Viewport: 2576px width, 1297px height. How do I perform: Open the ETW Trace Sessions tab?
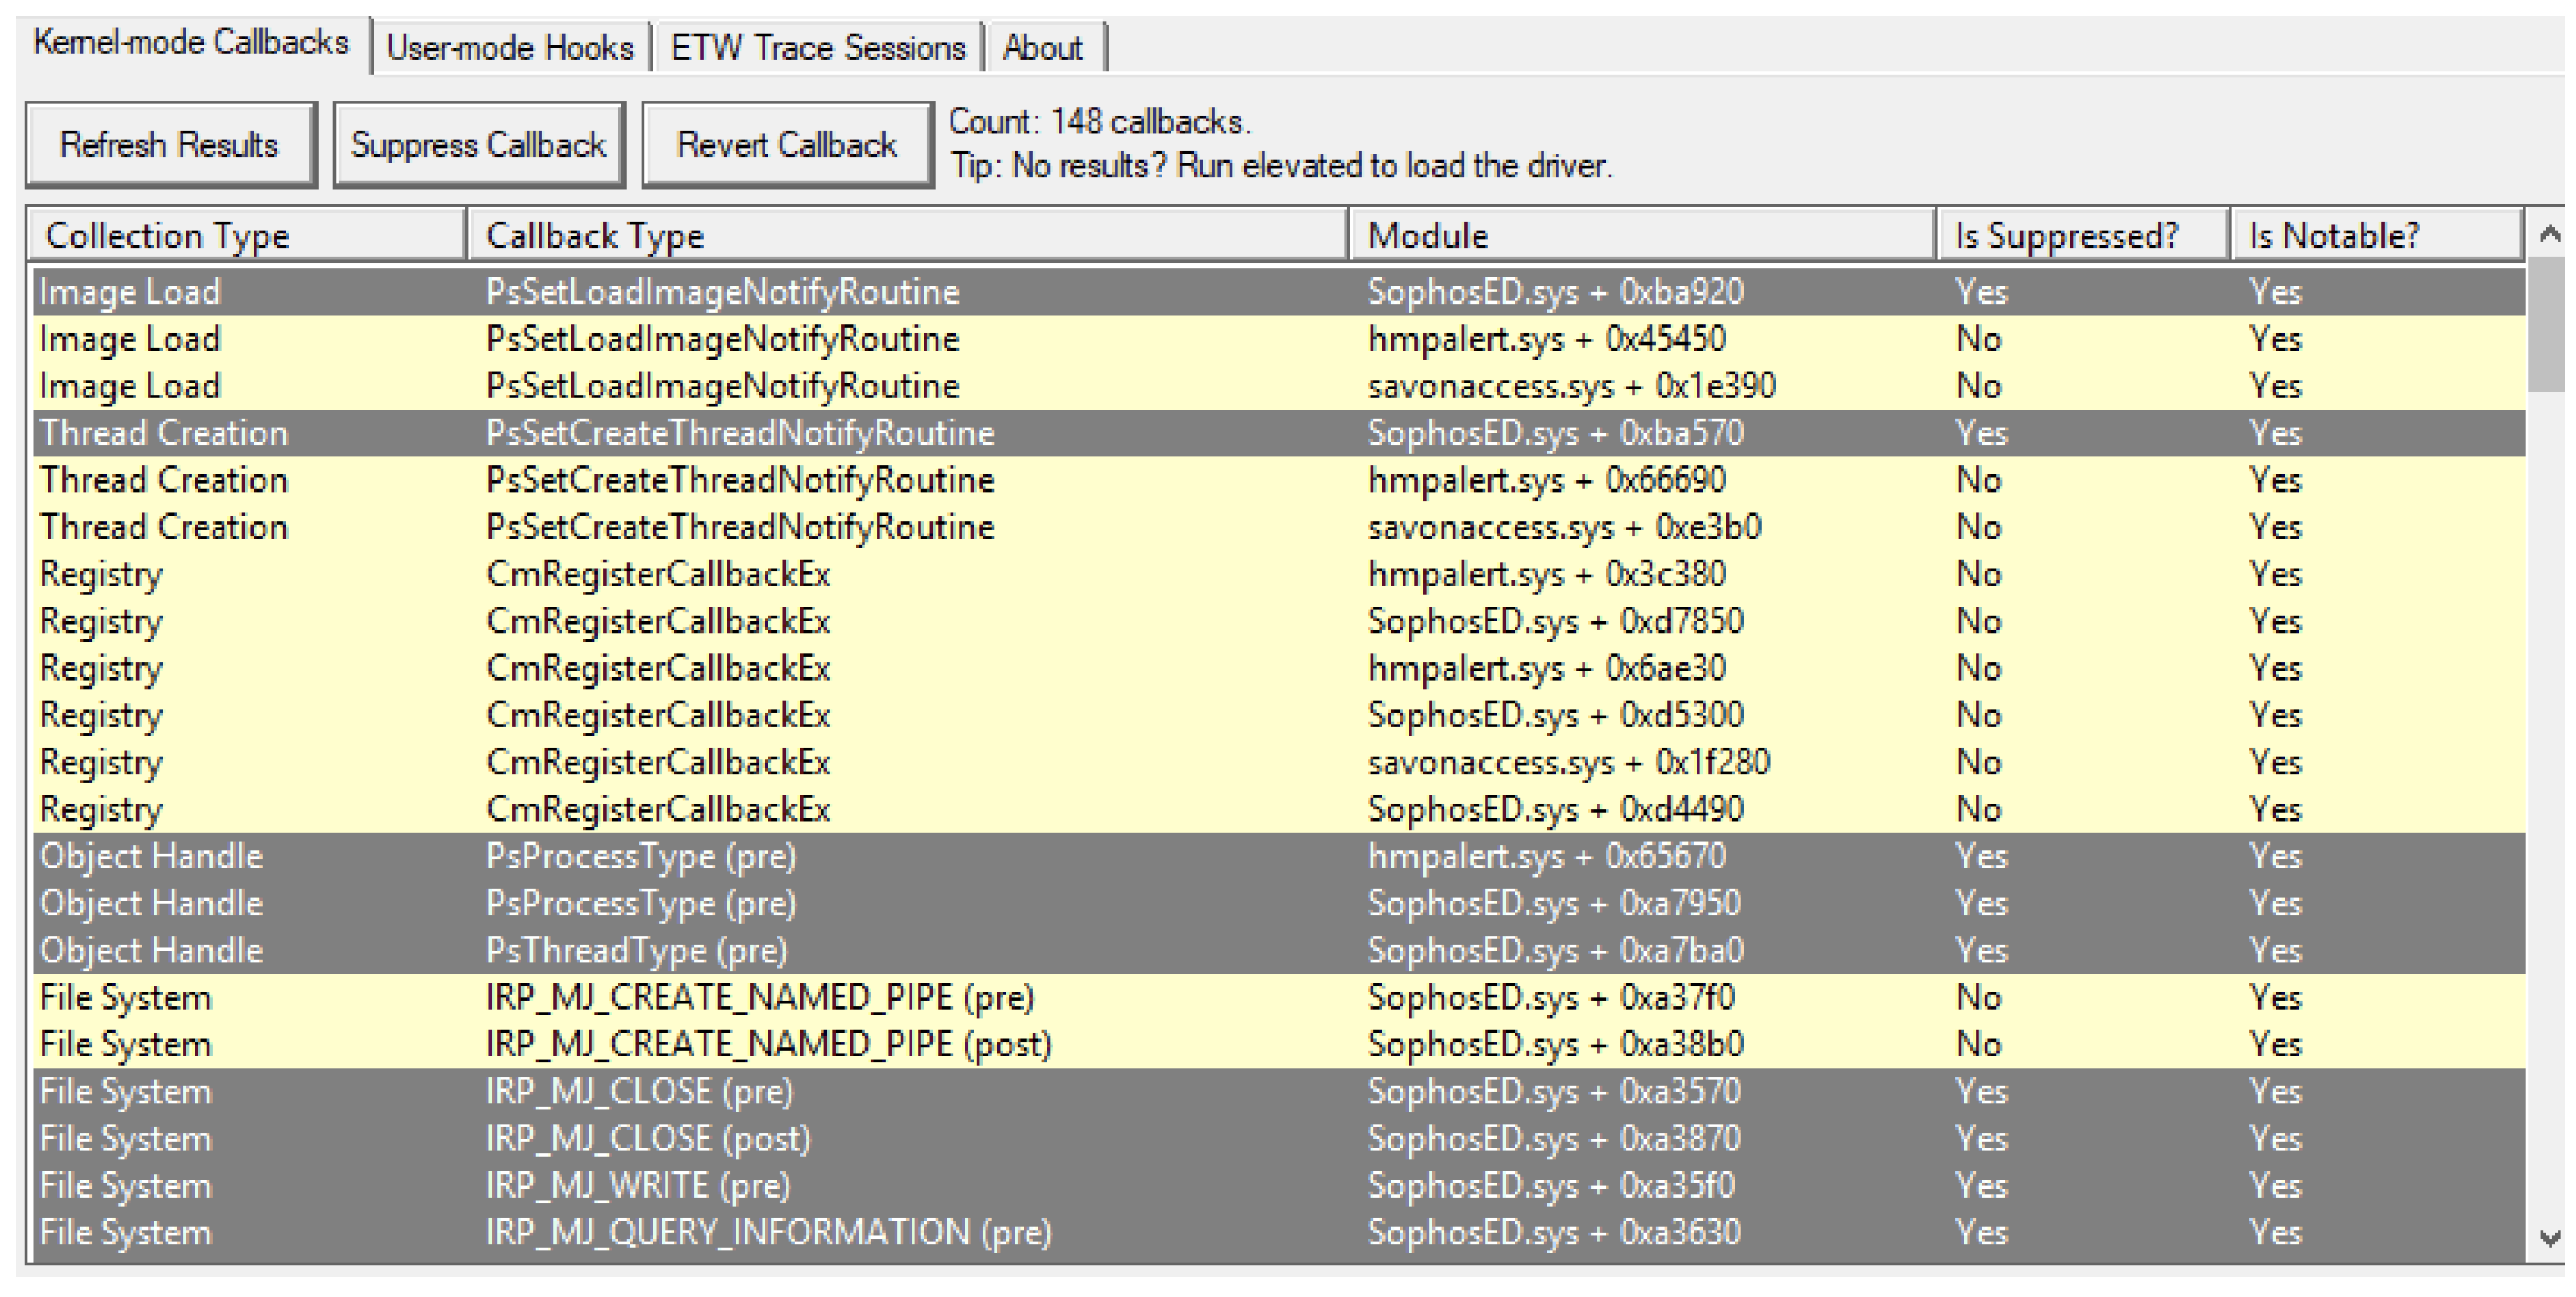[x=817, y=48]
